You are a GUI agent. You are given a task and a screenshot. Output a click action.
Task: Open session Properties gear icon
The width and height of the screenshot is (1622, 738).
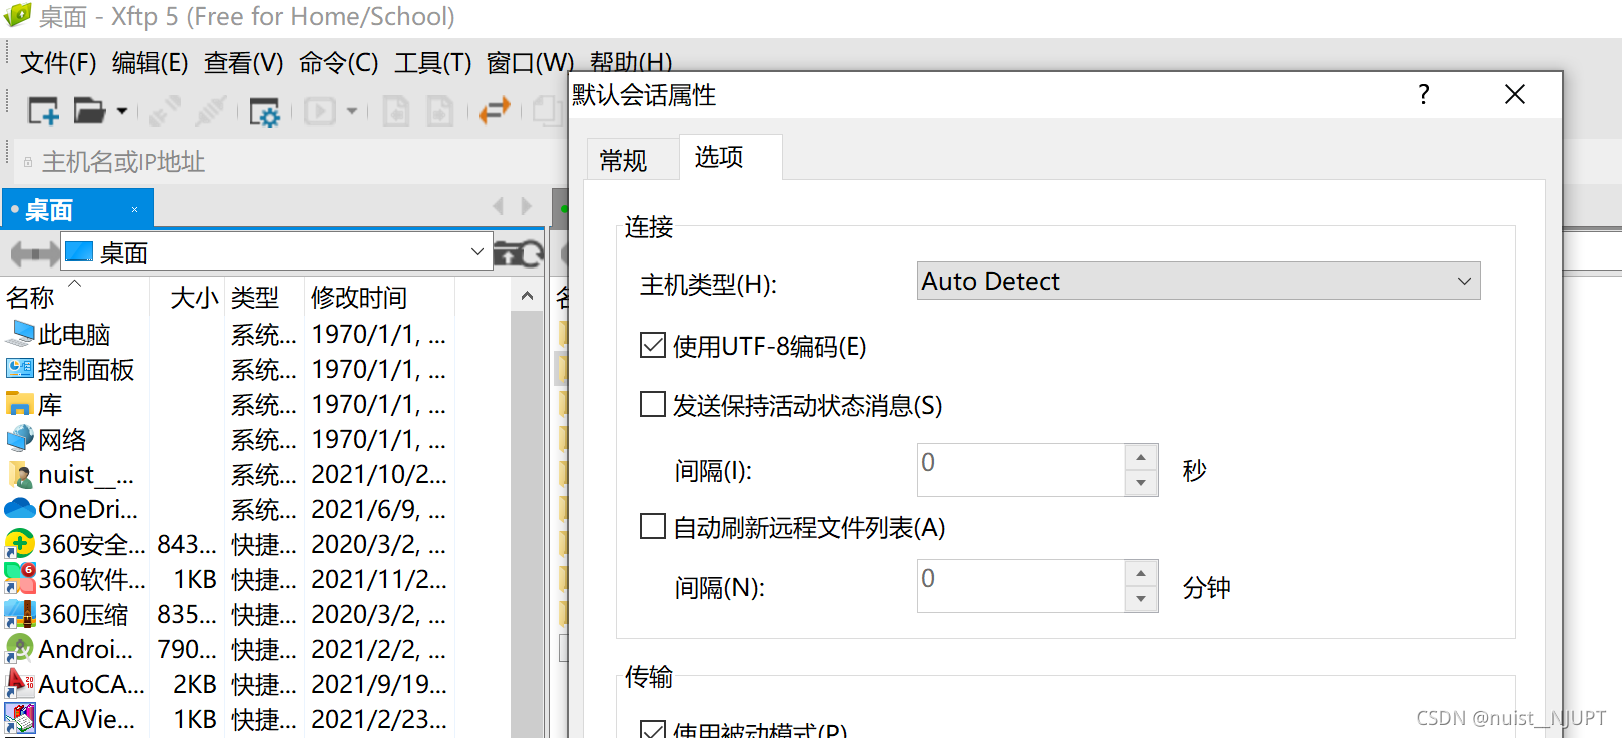[x=264, y=112]
